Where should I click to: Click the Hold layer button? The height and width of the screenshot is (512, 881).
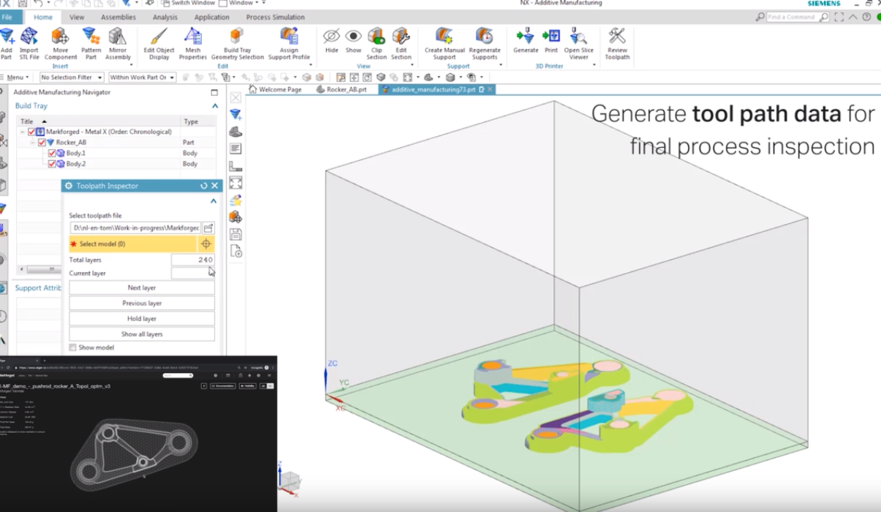click(x=142, y=319)
